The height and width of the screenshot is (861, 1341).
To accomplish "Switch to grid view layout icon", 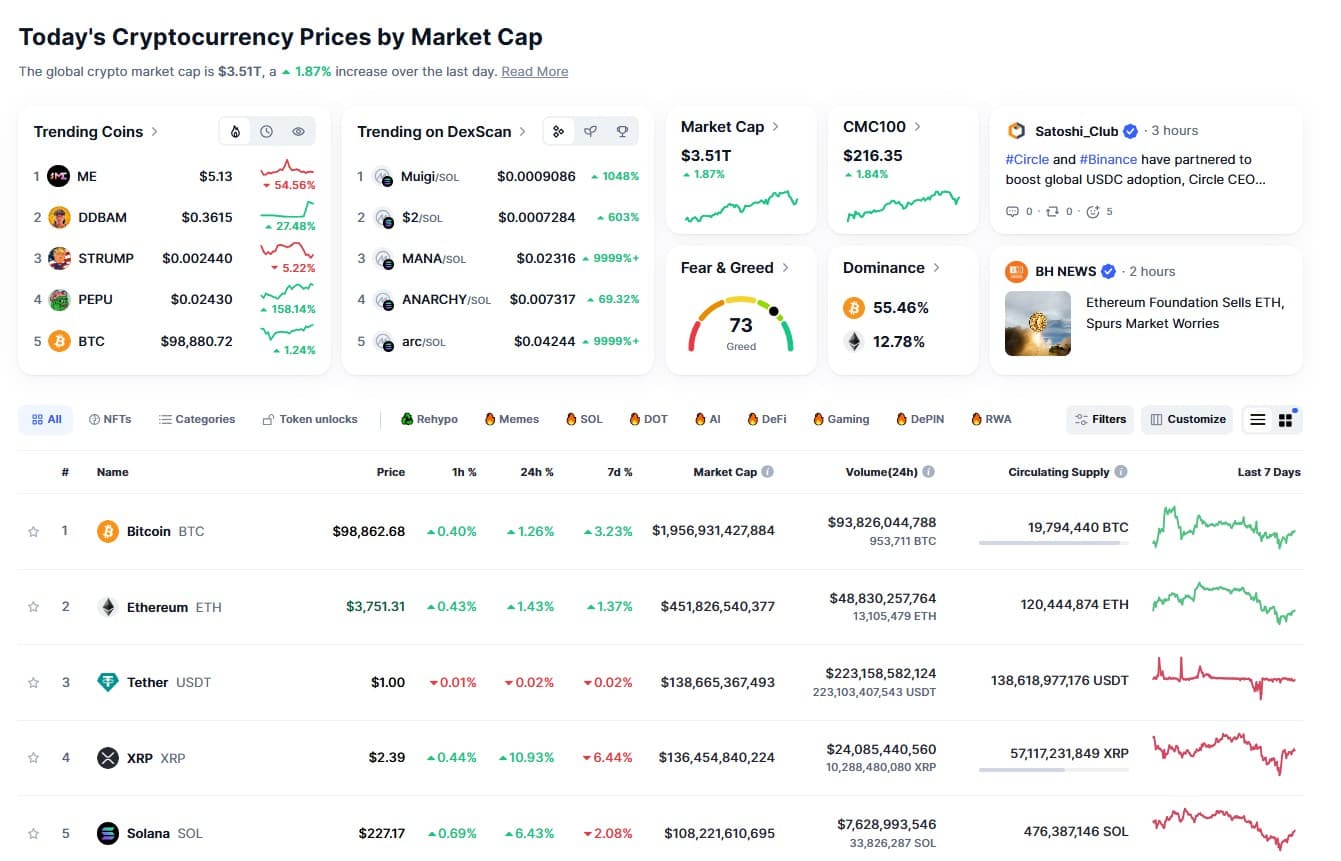I will click(x=1285, y=420).
